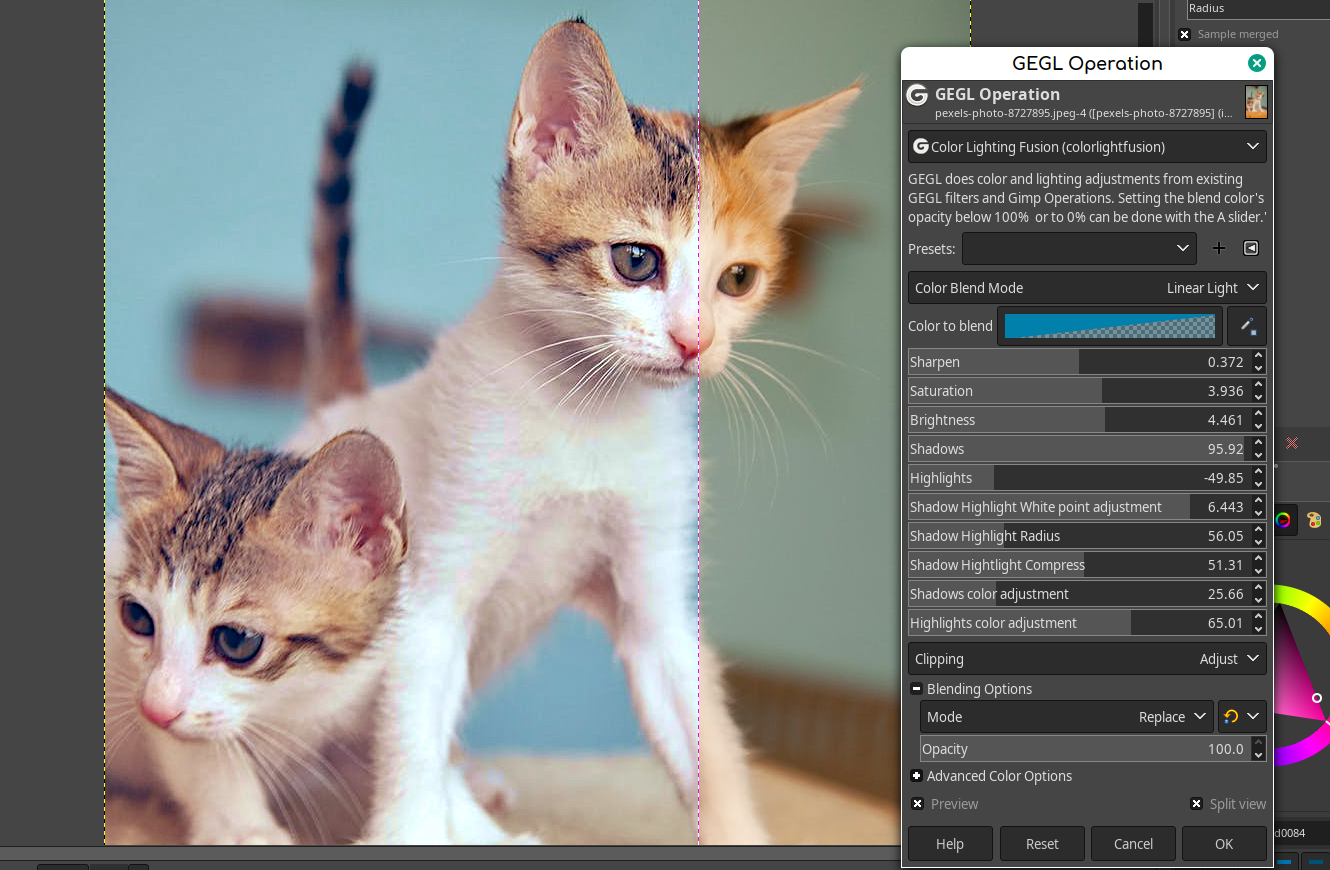Expand the Advanced Color Options section
Screen dimensions: 1330x870
point(916,776)
